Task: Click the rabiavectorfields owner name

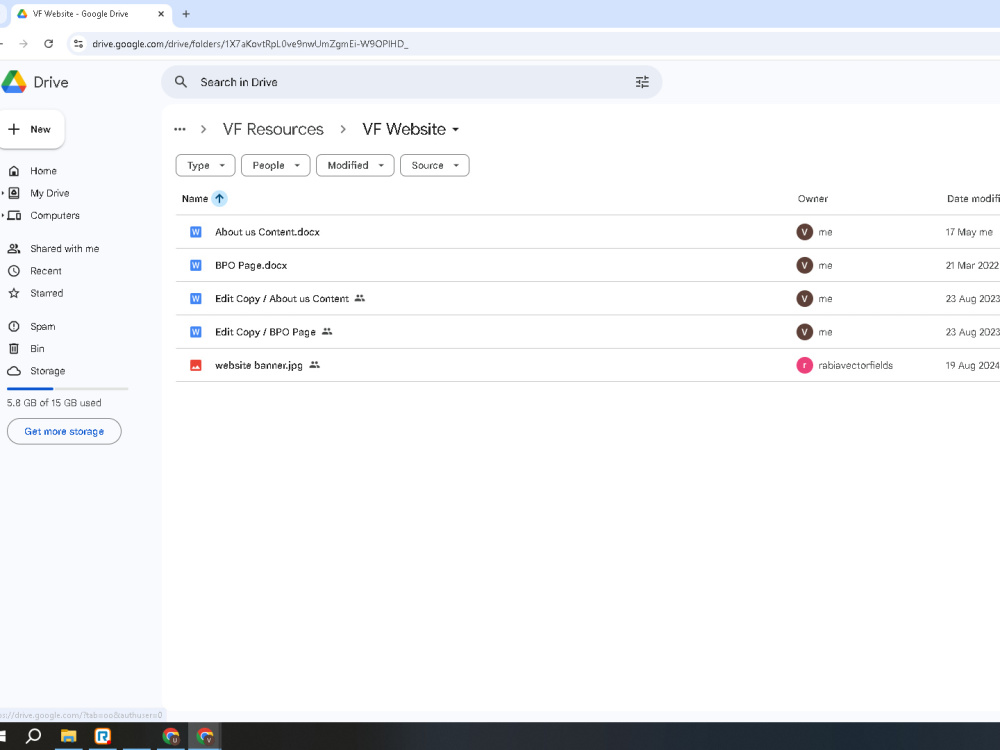Action: click(855, 365)
